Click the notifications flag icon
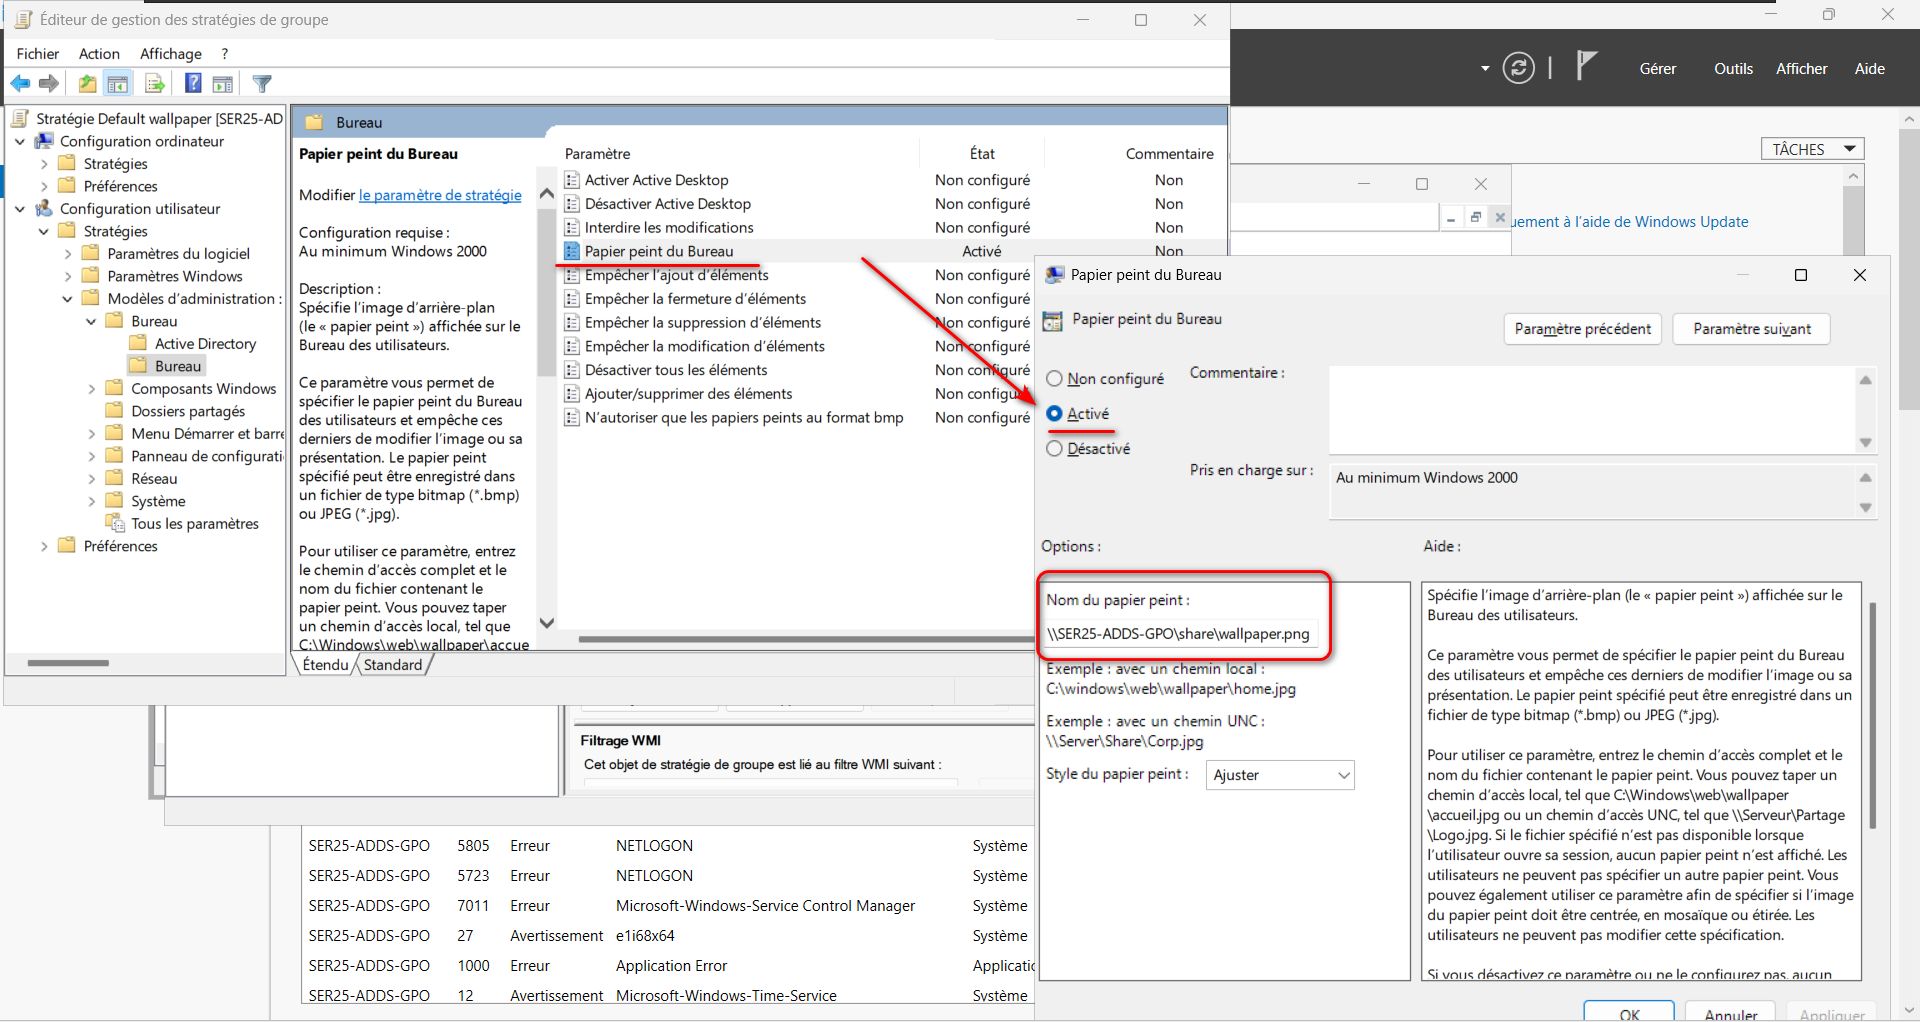Screen dimensions: 1920x1022 (x=1586, y=66)
